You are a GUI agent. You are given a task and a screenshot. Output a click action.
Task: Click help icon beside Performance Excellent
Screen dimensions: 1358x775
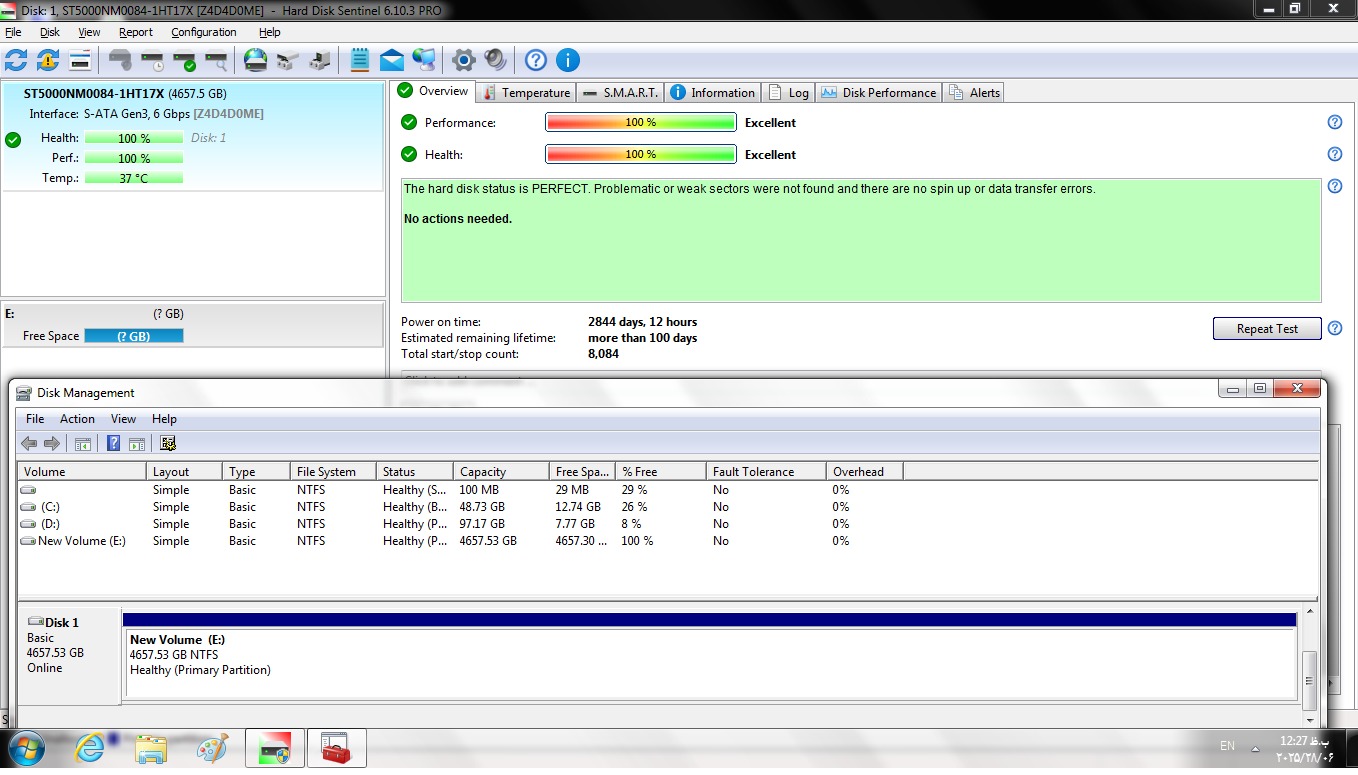[1334, 122]
